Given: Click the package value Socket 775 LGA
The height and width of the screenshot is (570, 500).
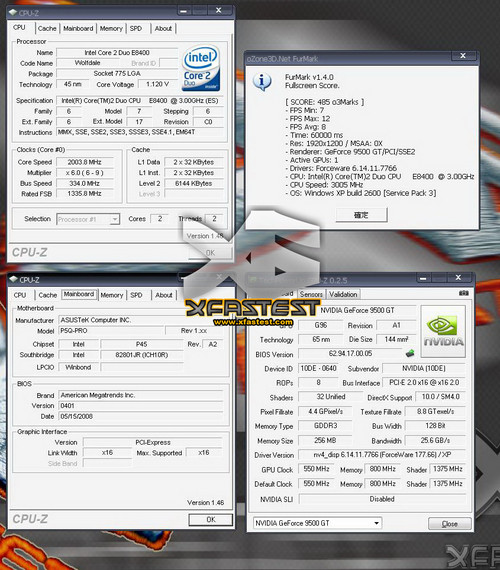Looking at the screenshot, I should coord(117,73).
